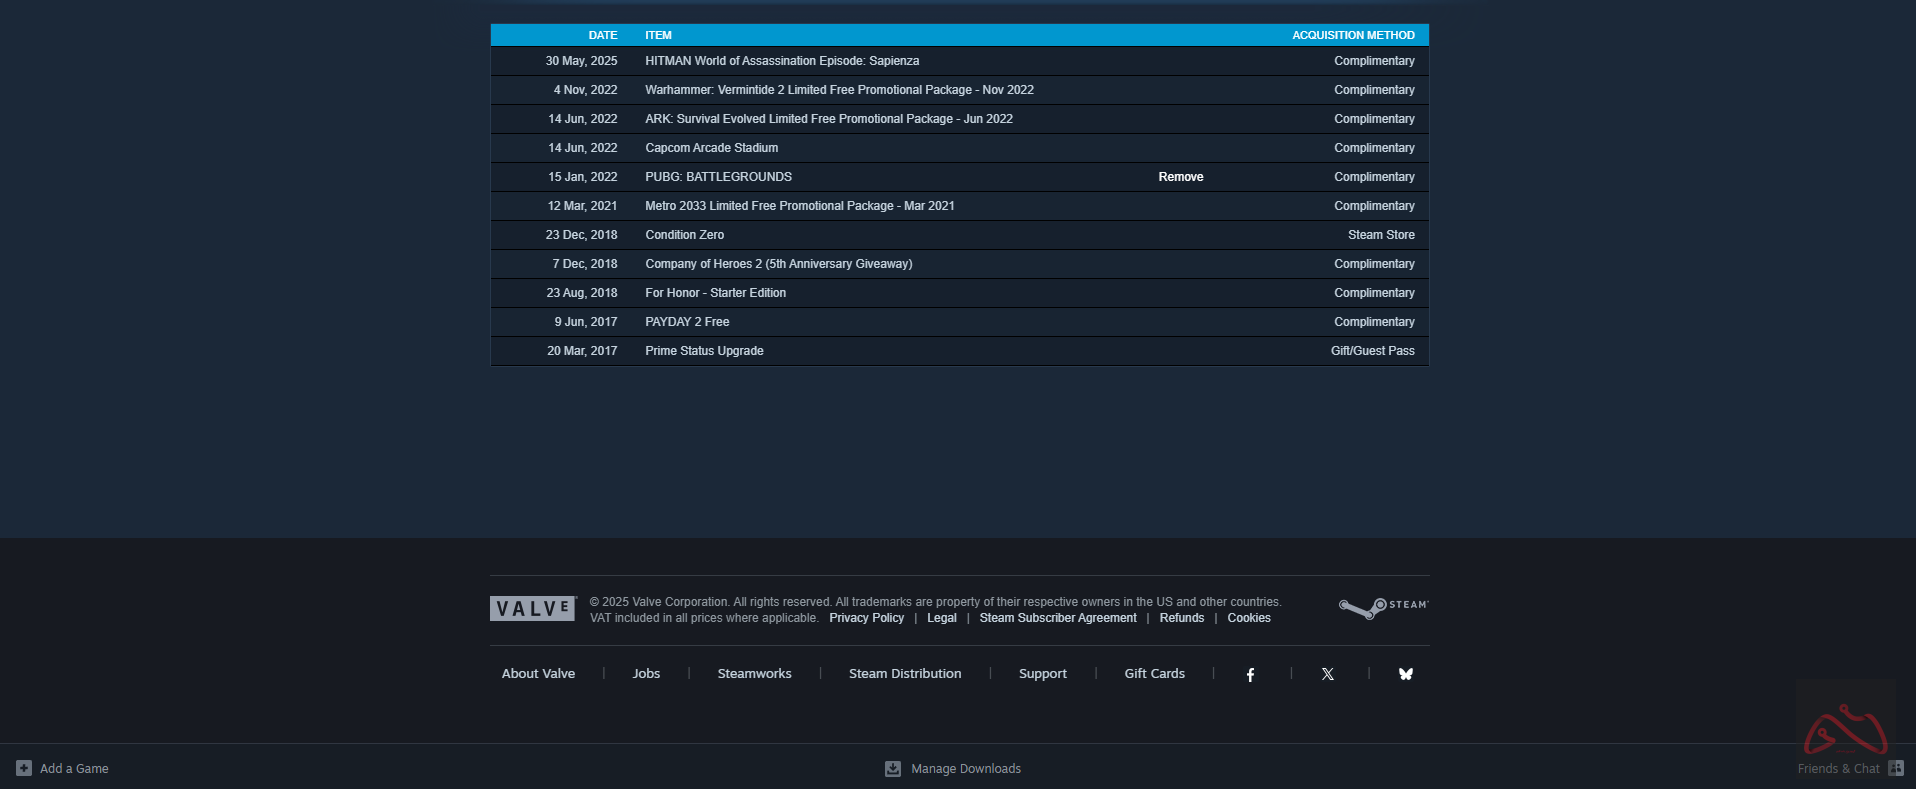1916x789 pixels.
Task: Click the Legal footer link
Action: click(941, 618)
